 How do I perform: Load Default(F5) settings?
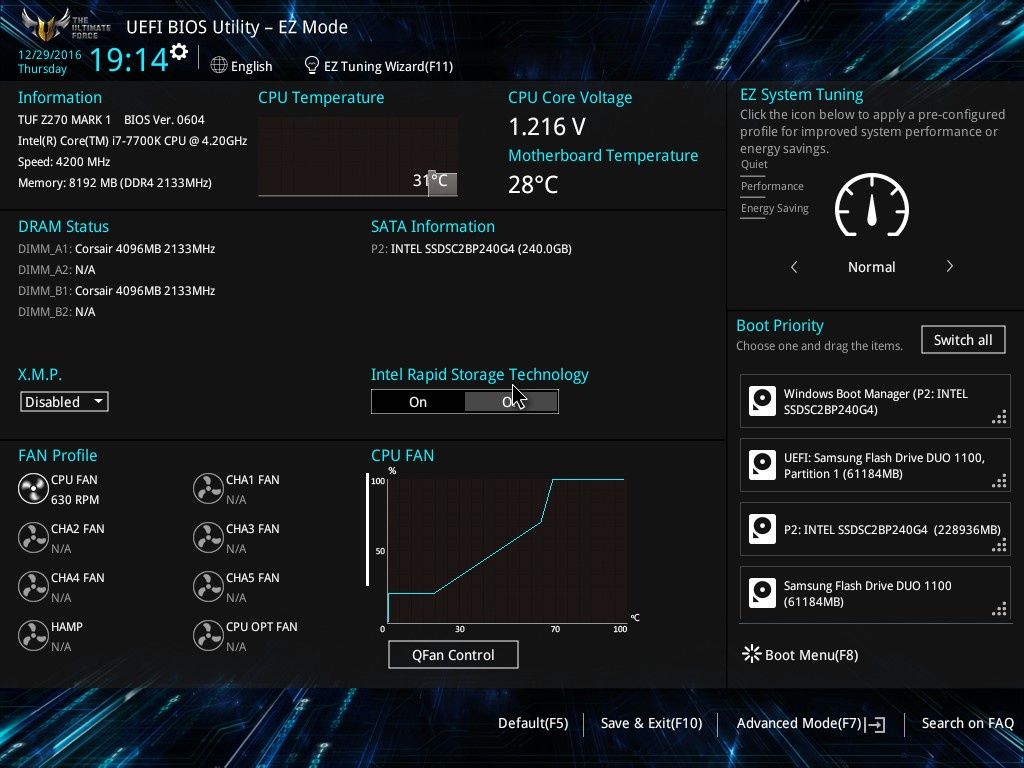coord(533,724)
